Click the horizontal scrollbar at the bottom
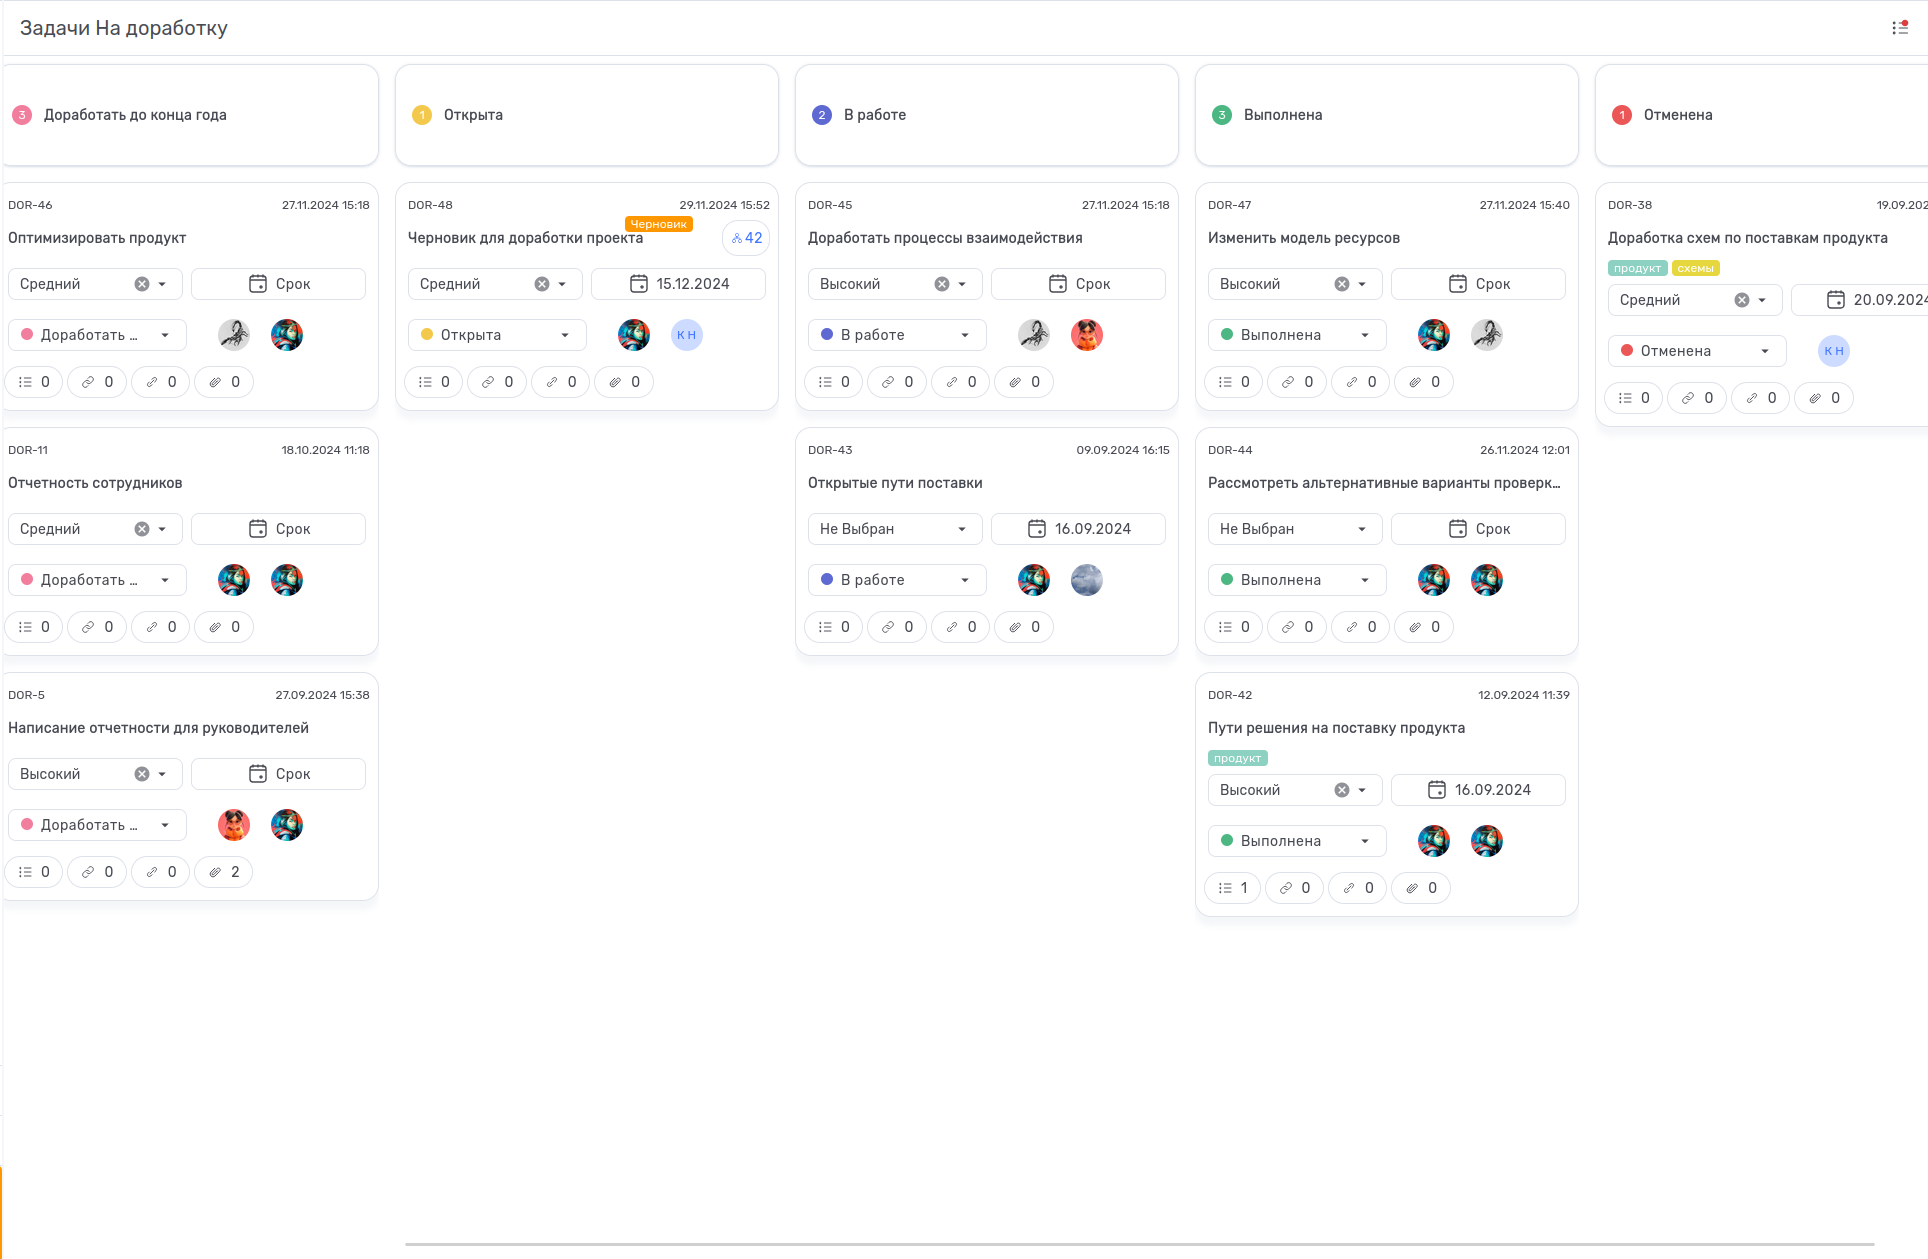 [1139, 1245]
